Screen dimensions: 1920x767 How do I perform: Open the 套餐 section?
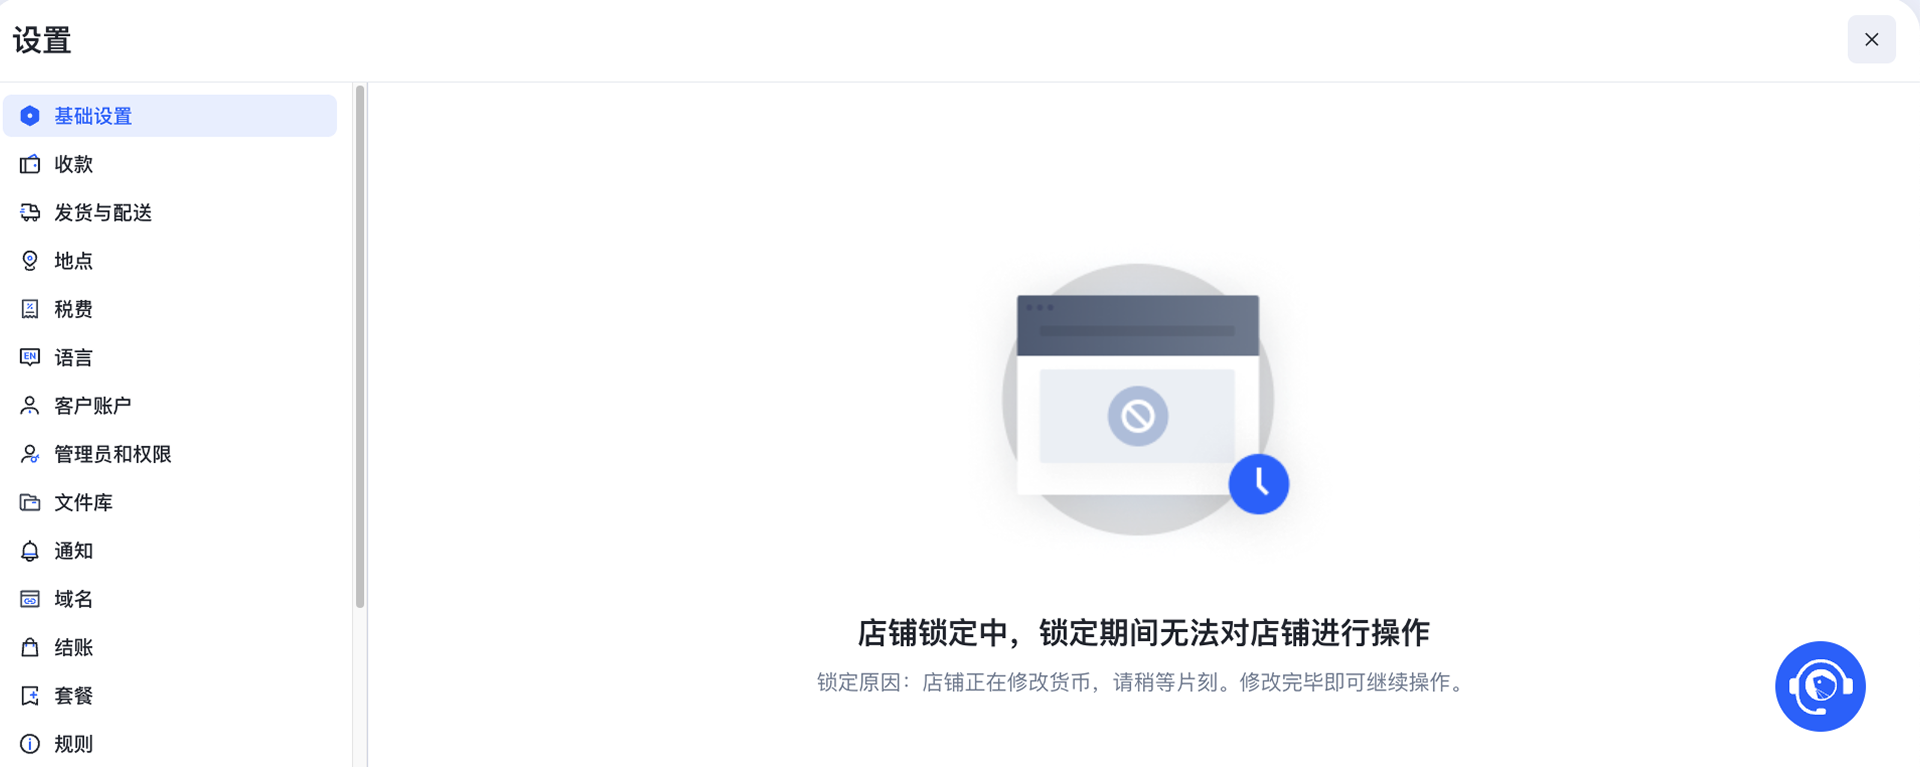(x=170, y=696)
